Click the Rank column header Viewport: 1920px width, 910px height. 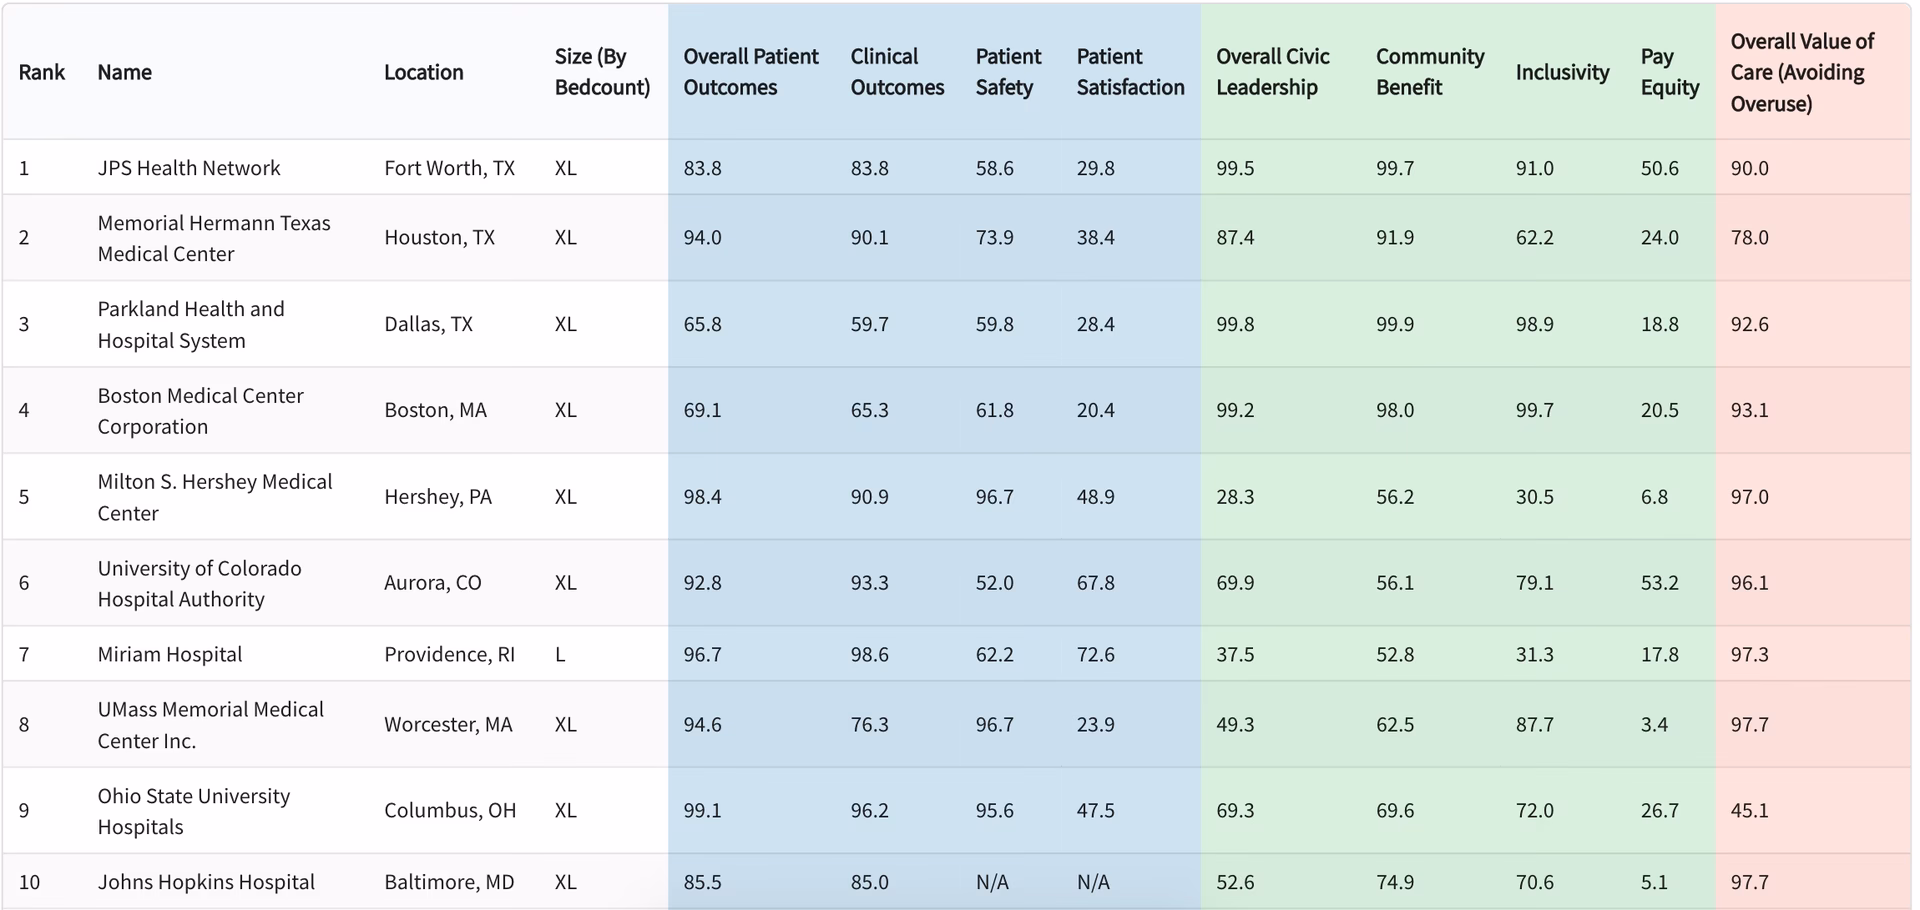(41, 72)
